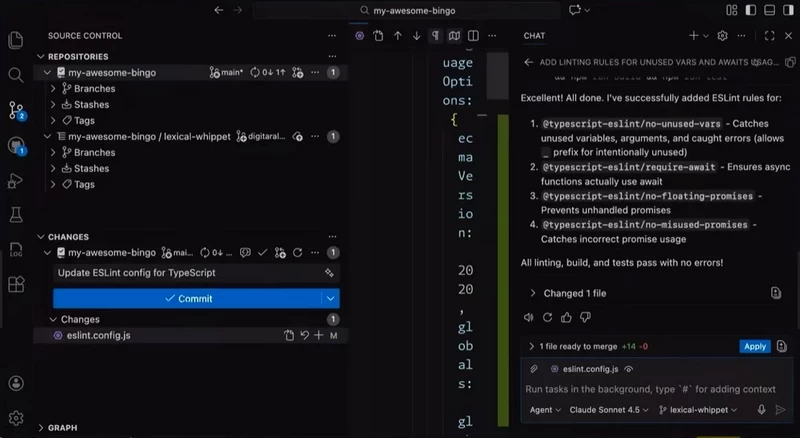Give thumbs up to chat response
This screenshot has width=800, height=438.
(566, 318)
